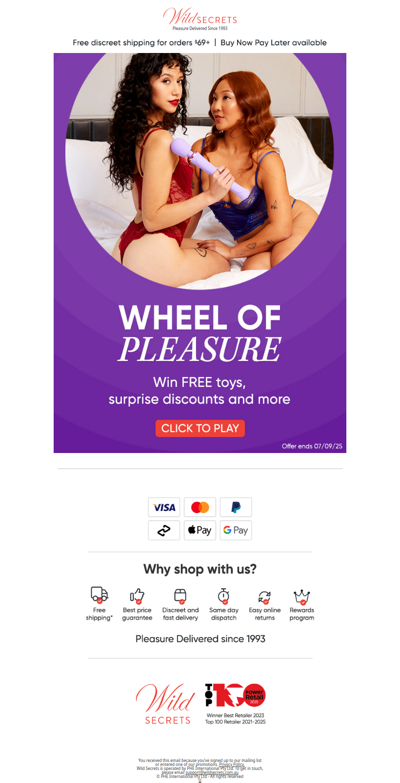Choose the PayPal payment icon
The width and height of the screenshot is (400, 783).
click(x=236, y=507)
